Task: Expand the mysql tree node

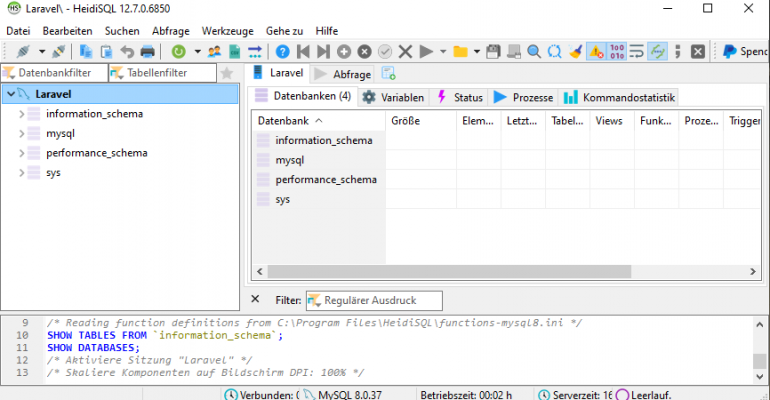Action: click(x=22, y=133)
